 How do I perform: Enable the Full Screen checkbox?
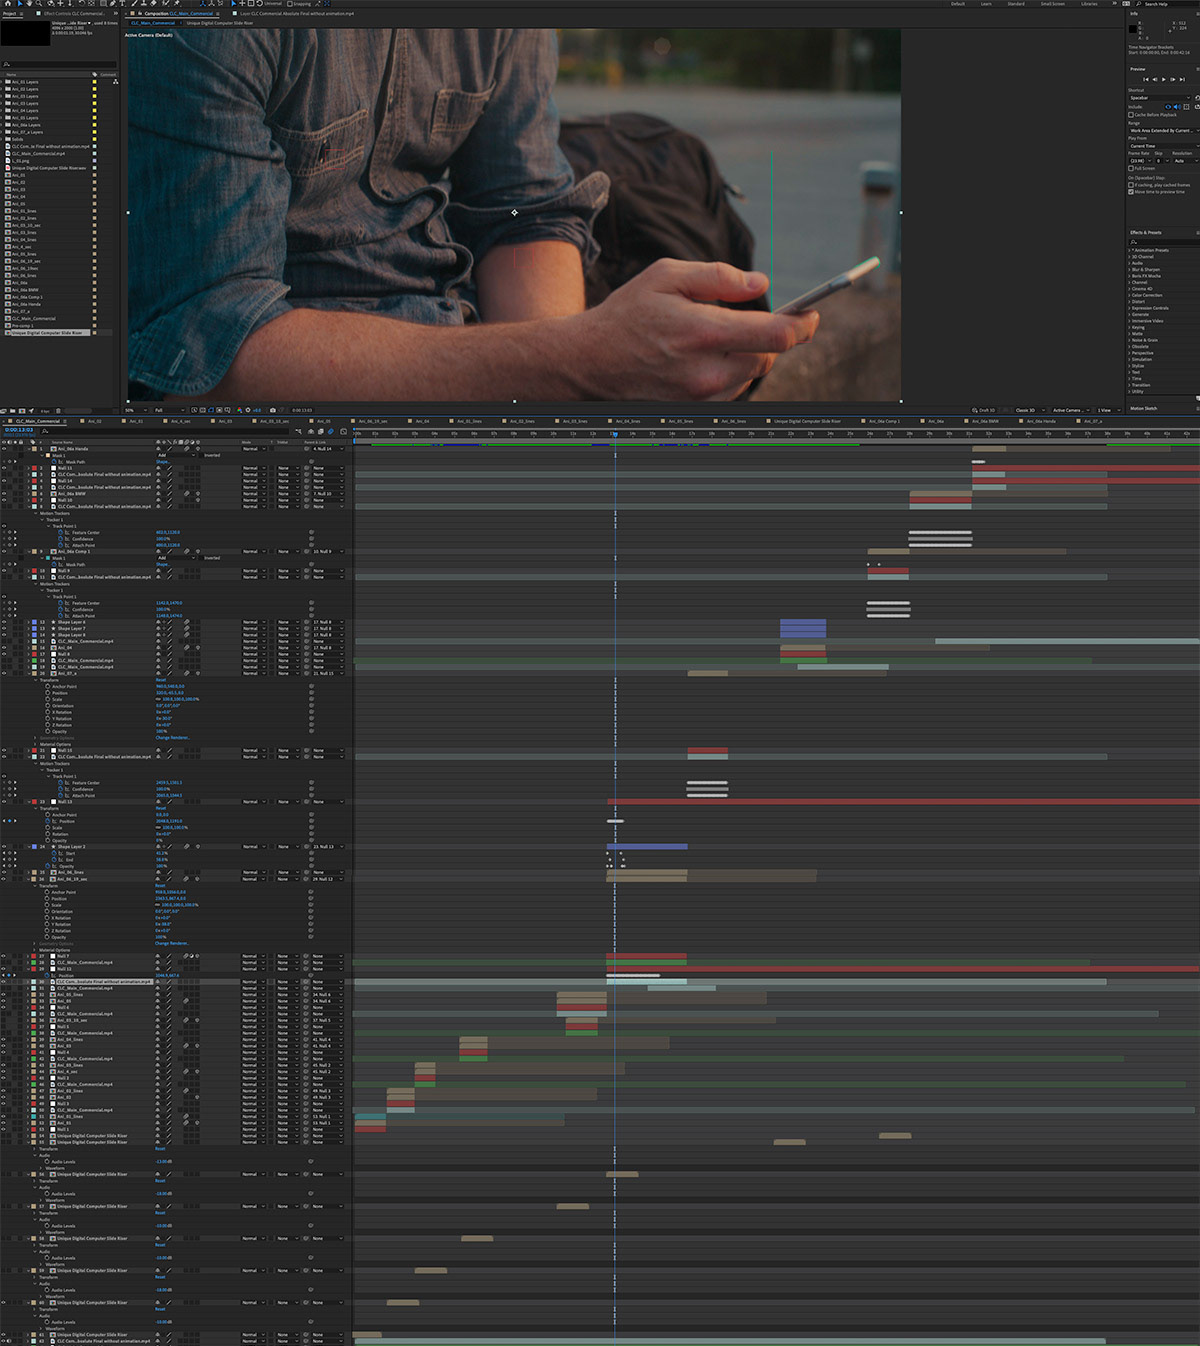1131,168
